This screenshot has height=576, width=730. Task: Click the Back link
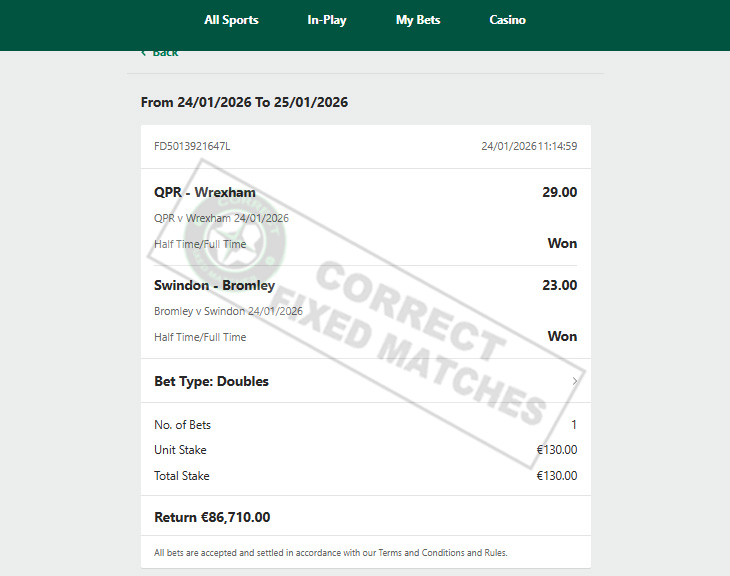point(165,53)
